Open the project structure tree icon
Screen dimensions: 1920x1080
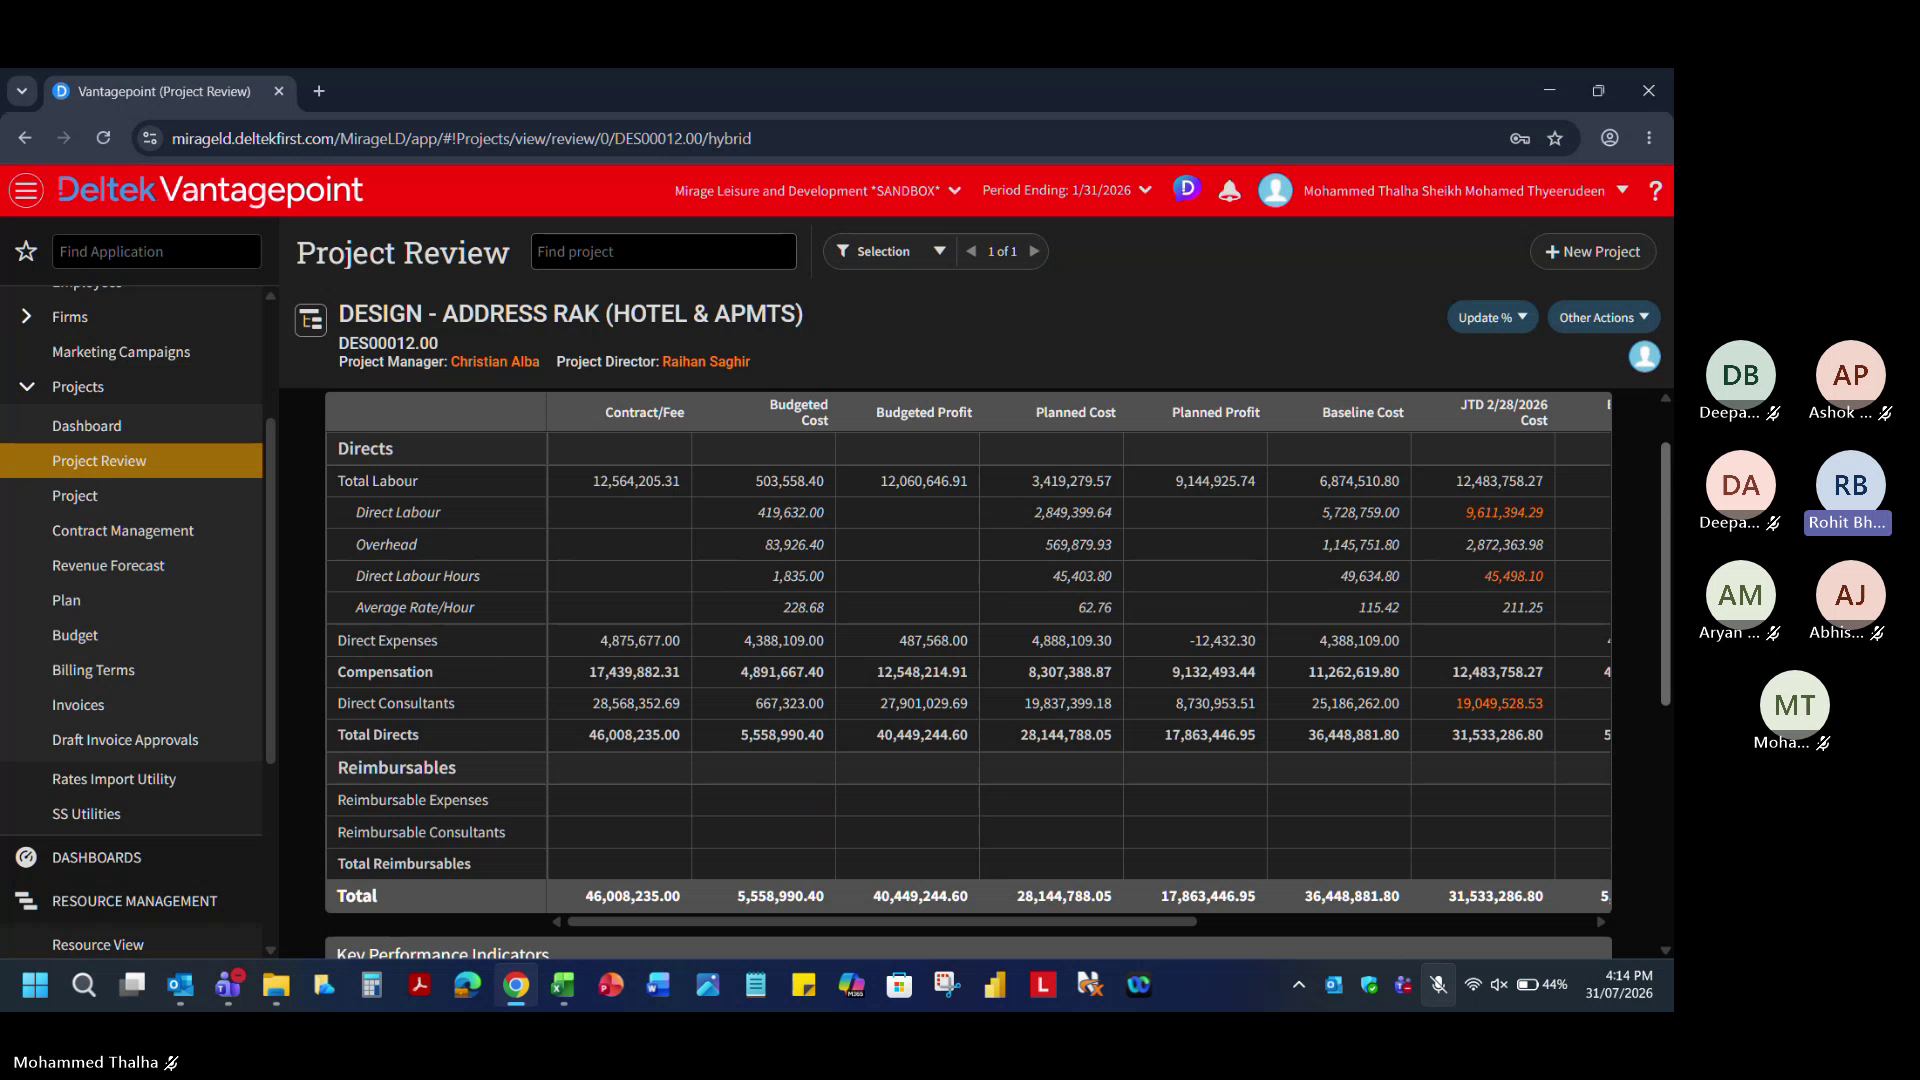pos(310,320)
